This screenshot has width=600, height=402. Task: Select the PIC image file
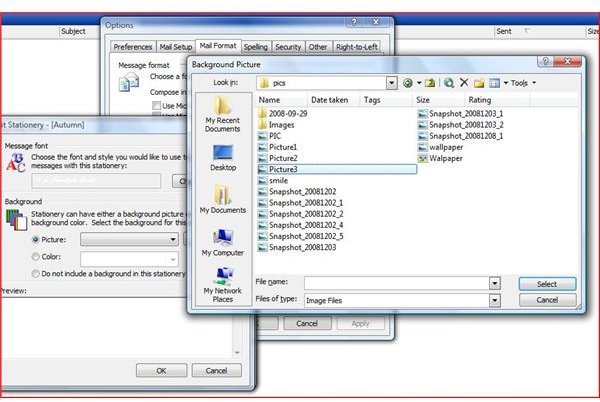pos(270,136)
